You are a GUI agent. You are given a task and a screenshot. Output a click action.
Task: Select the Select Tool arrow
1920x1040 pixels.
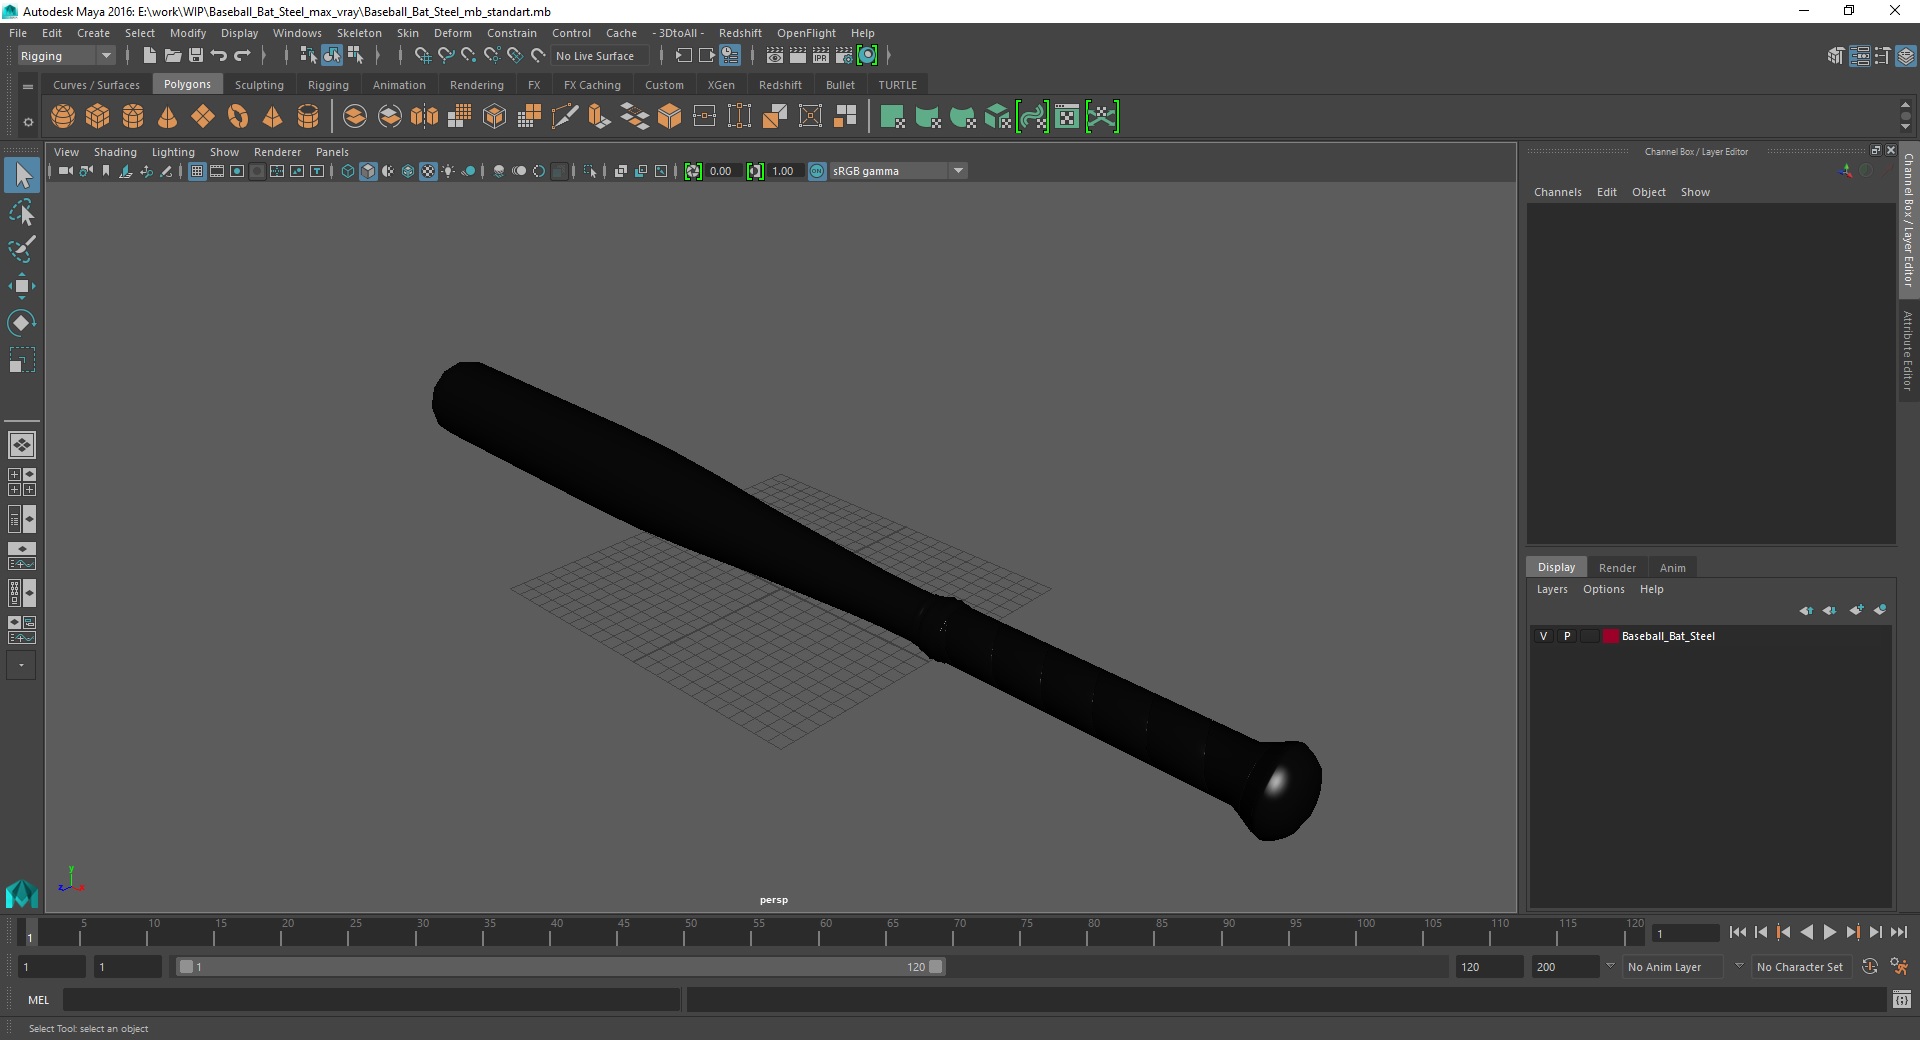click(x=22, y=176)
